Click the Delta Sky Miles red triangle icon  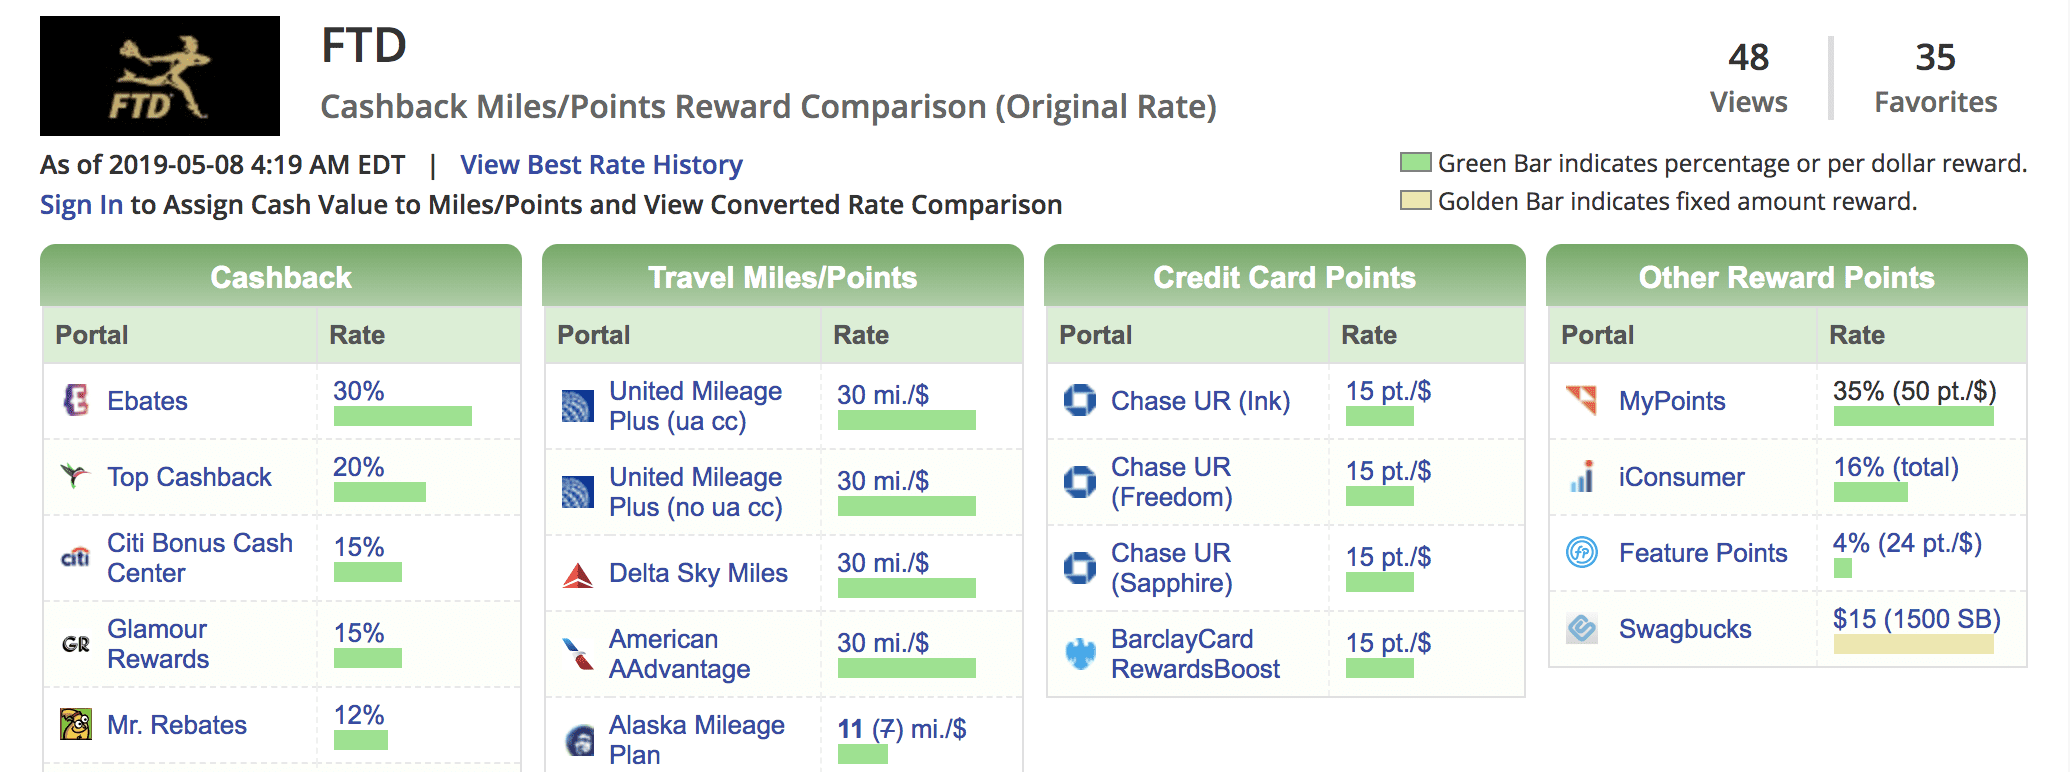click(578, 574)
